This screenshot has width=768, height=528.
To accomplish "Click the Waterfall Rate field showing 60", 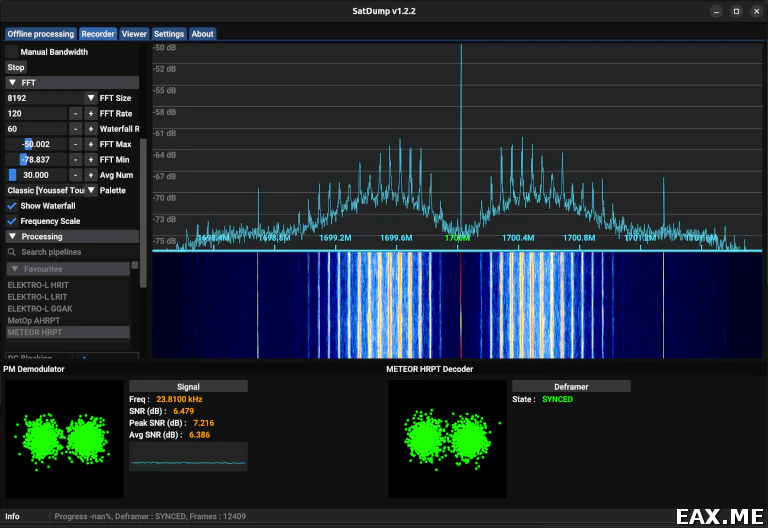I will pyautogui.click(x=36, y=129).
